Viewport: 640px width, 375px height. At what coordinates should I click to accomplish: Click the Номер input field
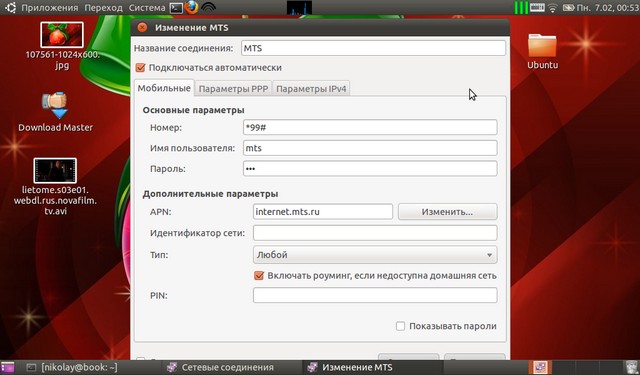coord(370,127)
